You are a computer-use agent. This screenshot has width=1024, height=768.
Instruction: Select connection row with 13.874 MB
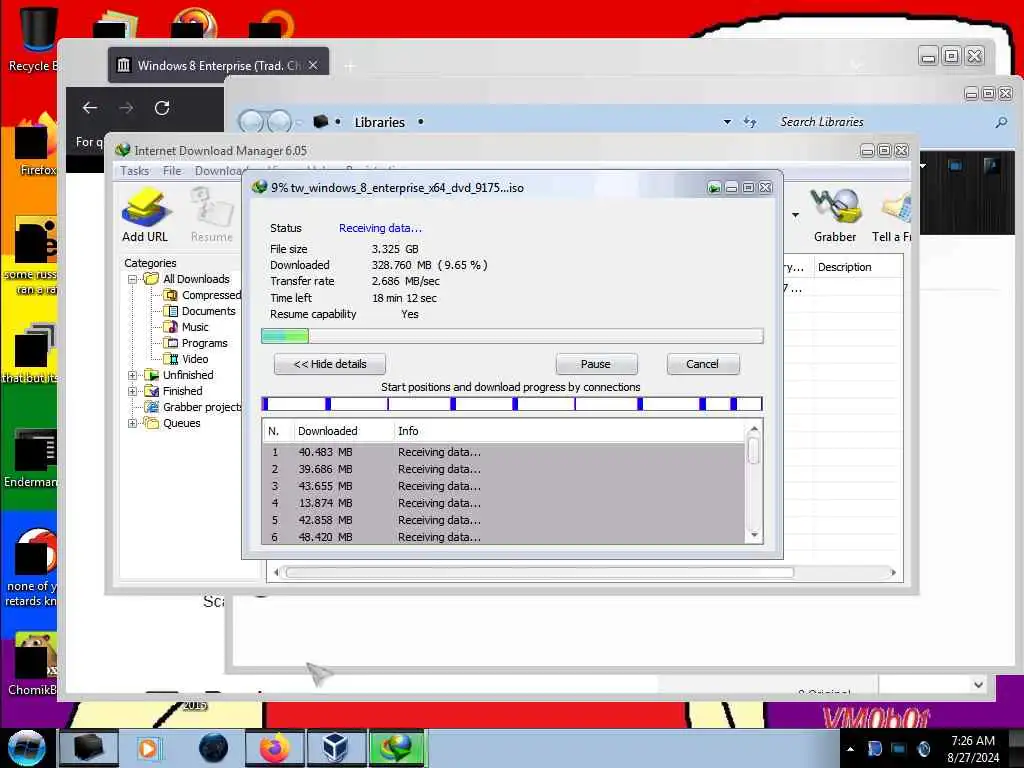point(504,503)
